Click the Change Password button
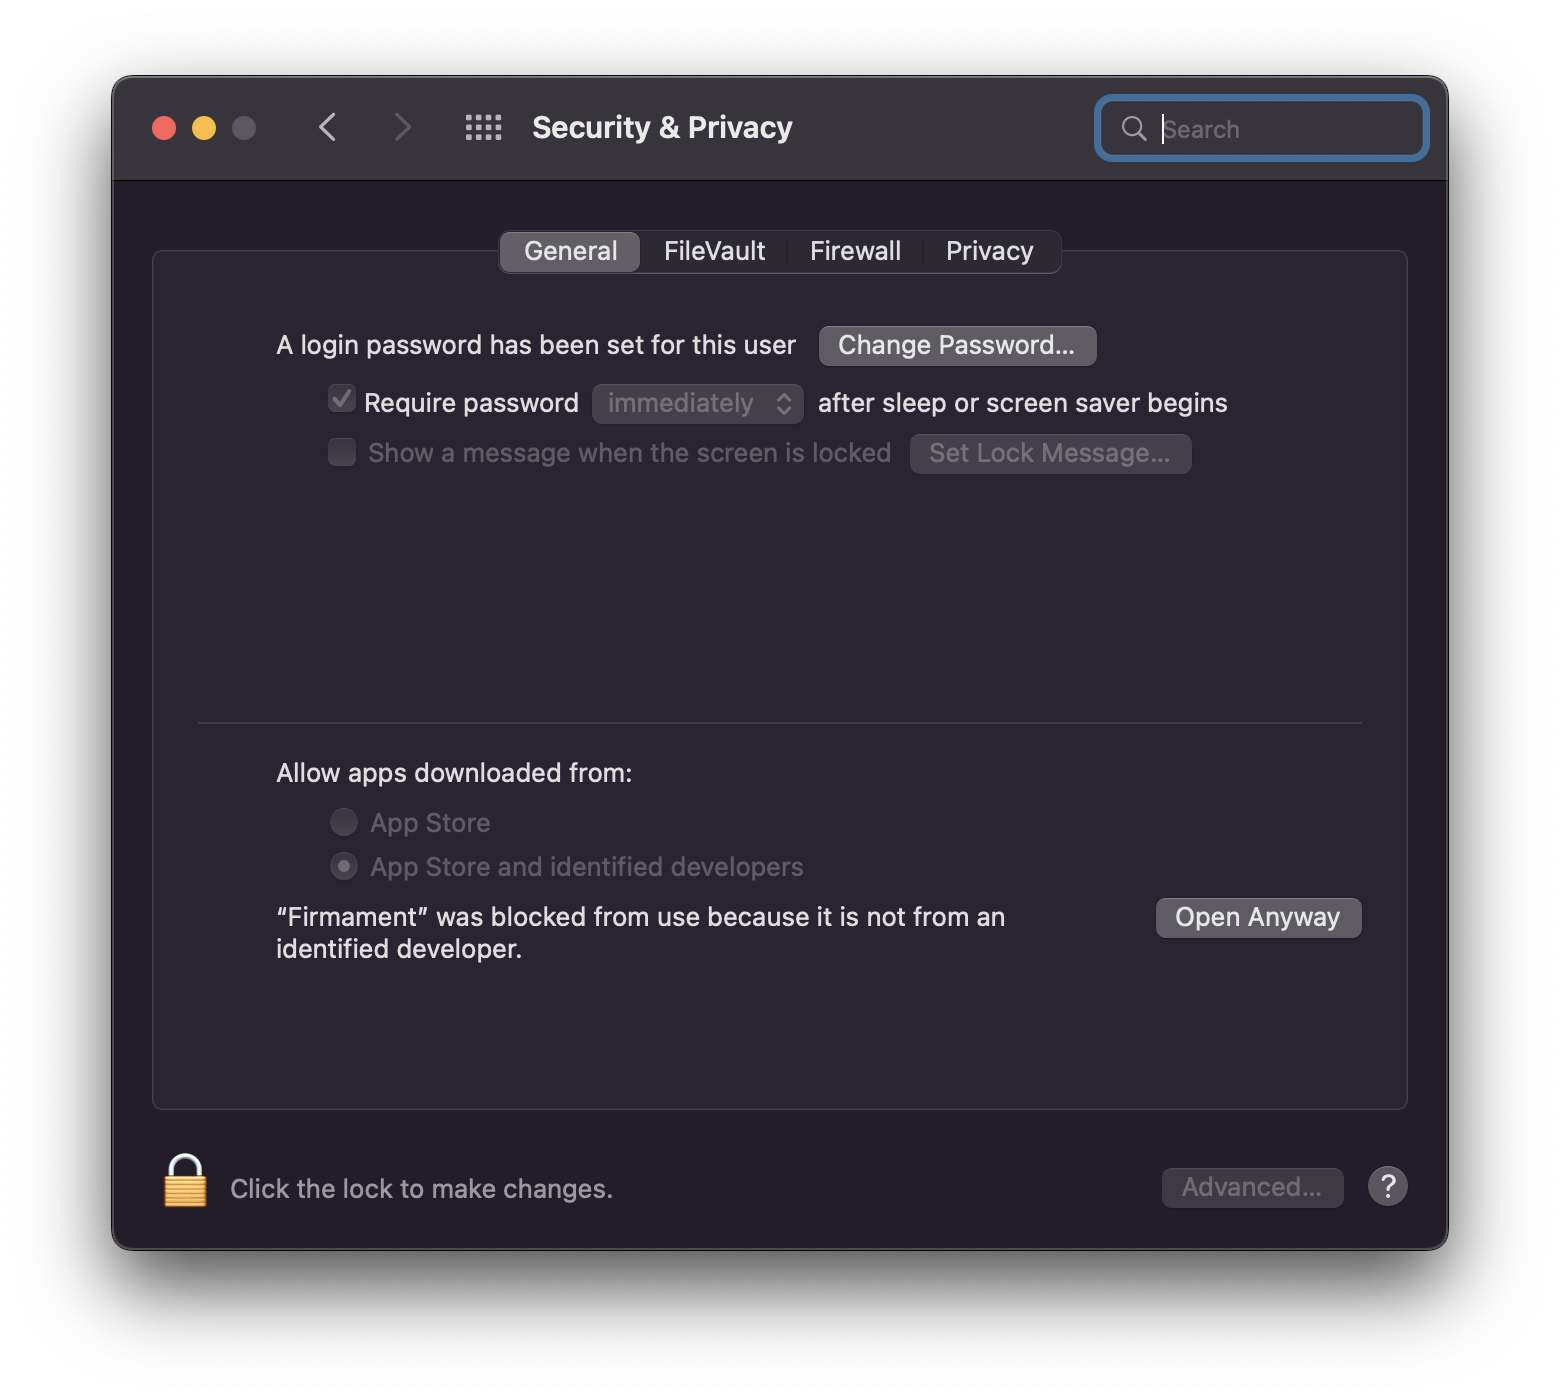 [x=957, y=345]
